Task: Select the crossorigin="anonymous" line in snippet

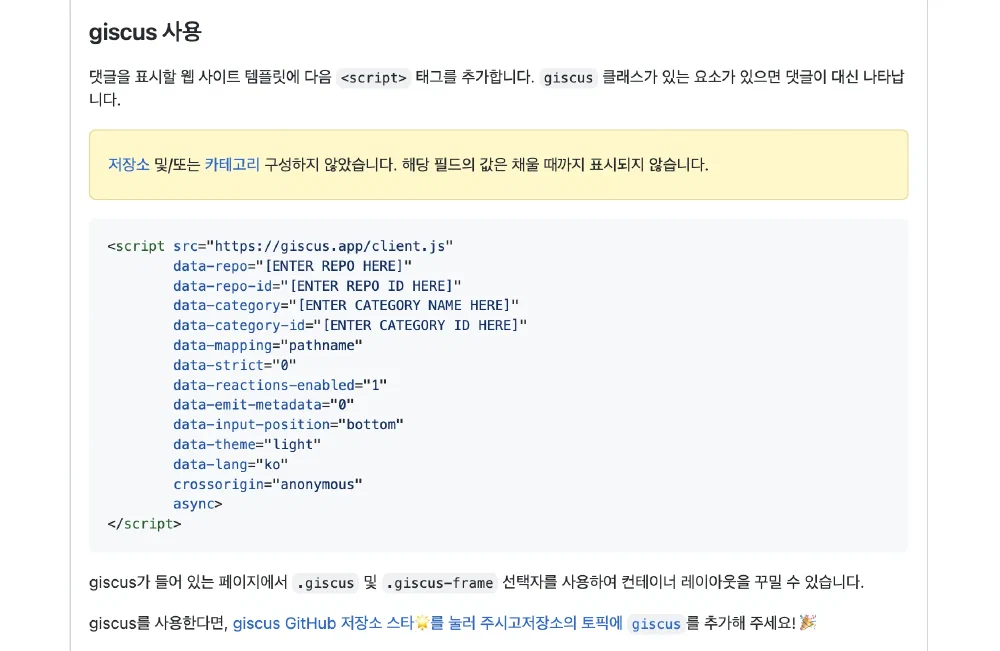Action: pos(267,484)
